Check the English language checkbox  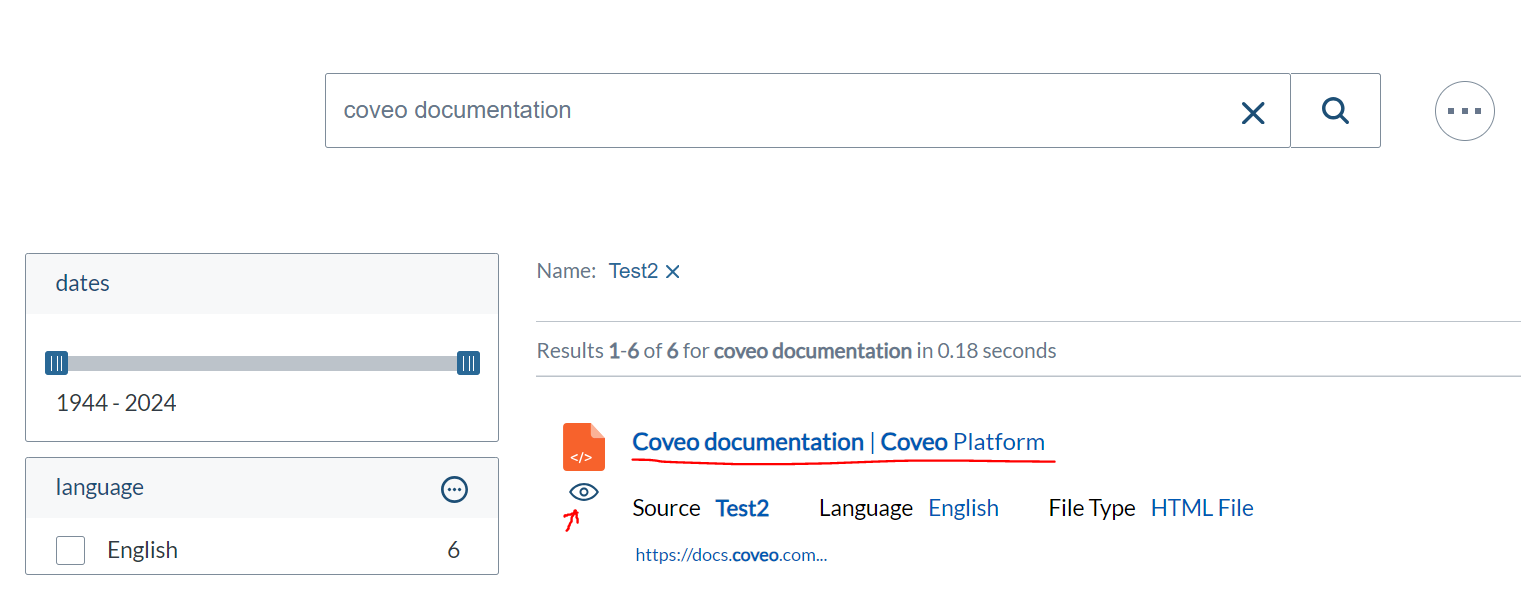(x=70, y=550)
